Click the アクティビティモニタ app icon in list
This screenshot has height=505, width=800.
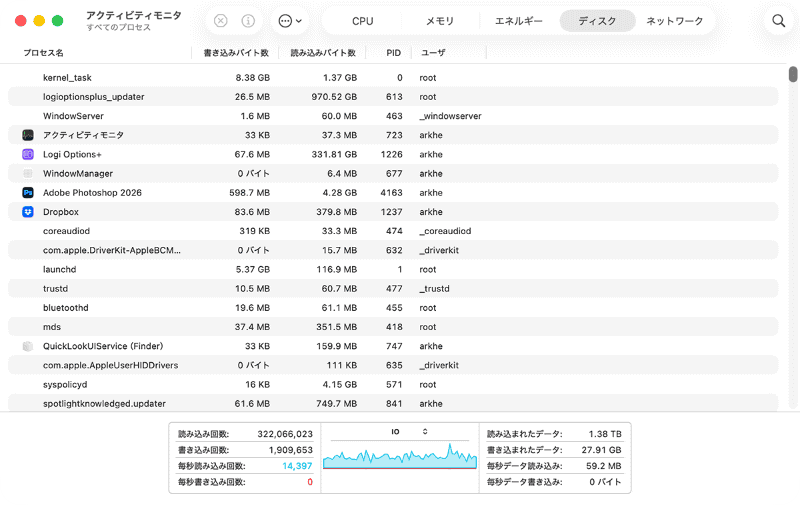(28, 135)
